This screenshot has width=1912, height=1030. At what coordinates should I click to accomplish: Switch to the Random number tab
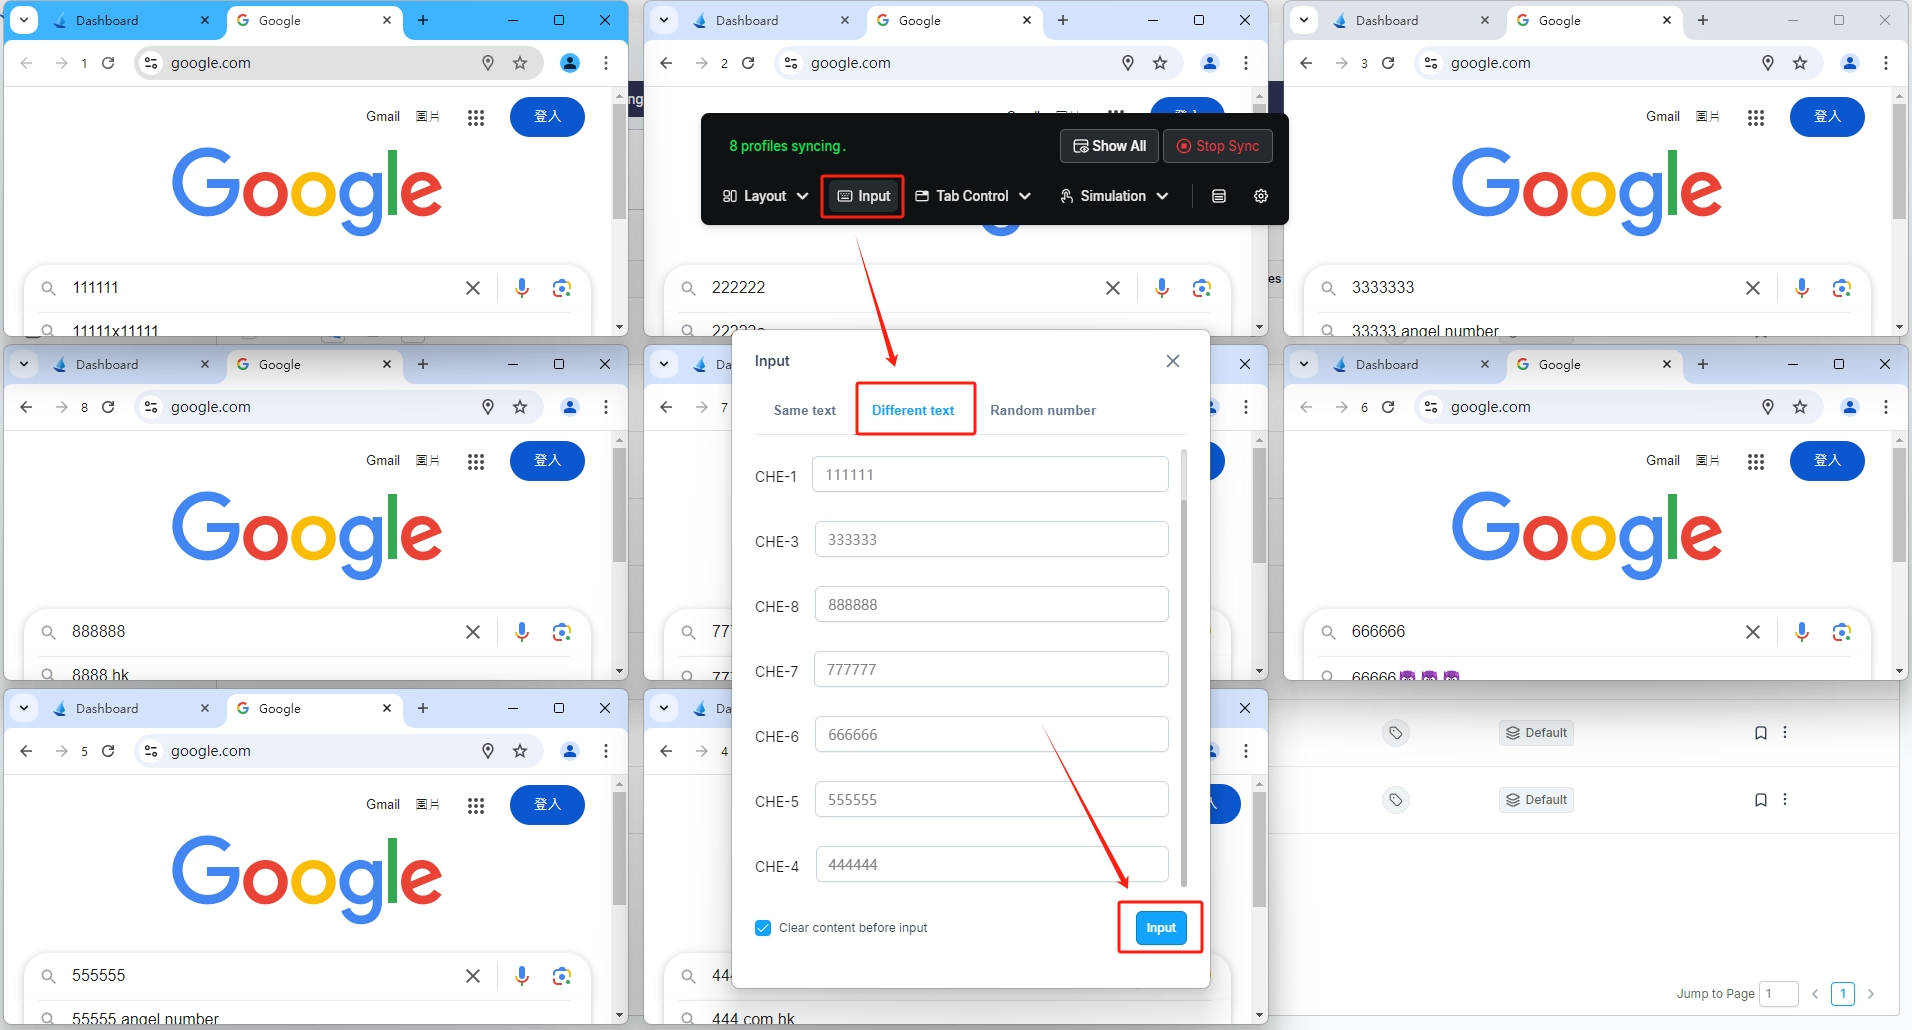1043,410
